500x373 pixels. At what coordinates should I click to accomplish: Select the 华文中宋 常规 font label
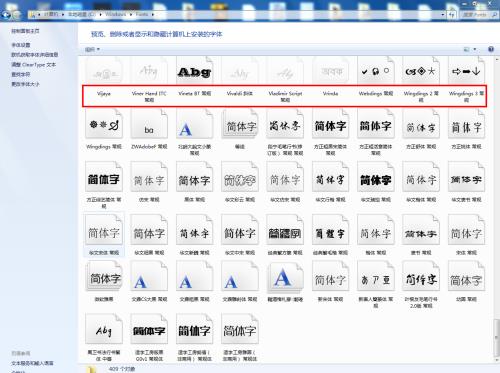click(240, 253)
